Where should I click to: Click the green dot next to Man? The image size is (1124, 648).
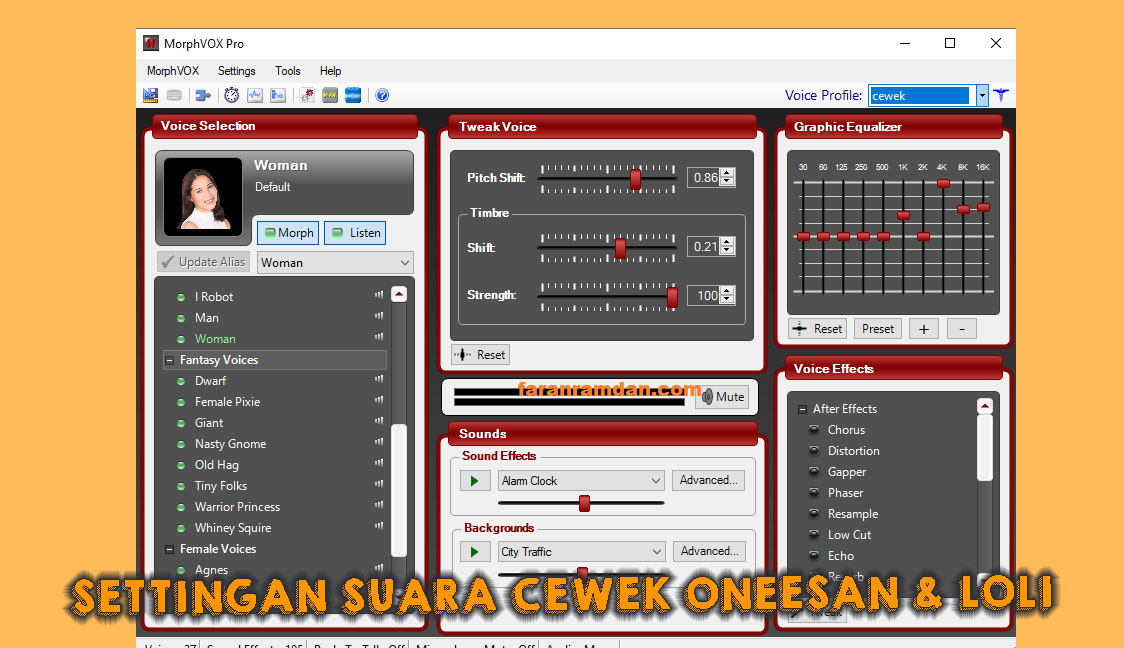pos(181,318)
